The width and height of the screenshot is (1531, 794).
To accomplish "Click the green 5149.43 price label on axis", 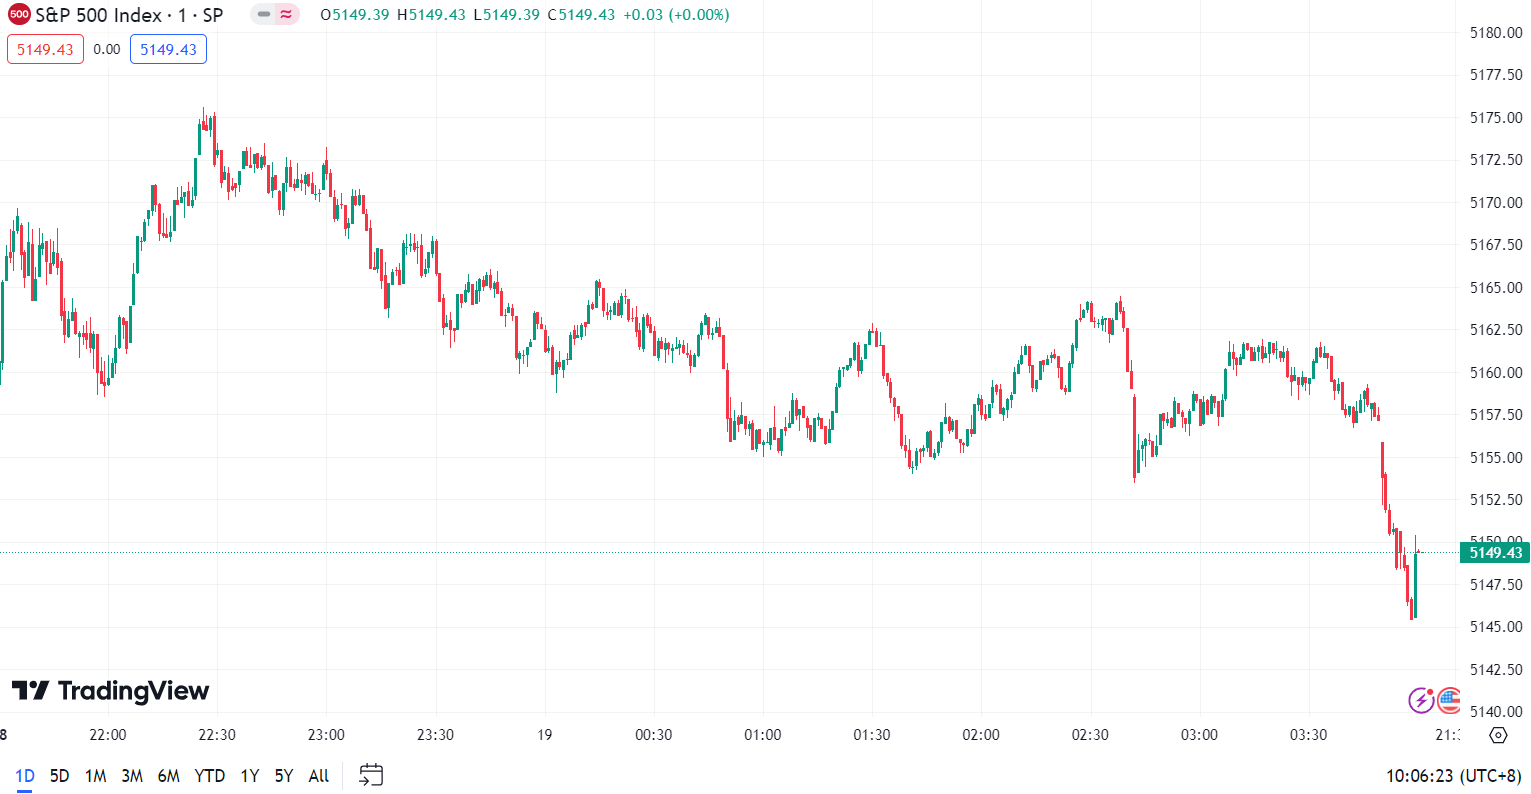I will pyautogui.click(x=1495, y=553).
